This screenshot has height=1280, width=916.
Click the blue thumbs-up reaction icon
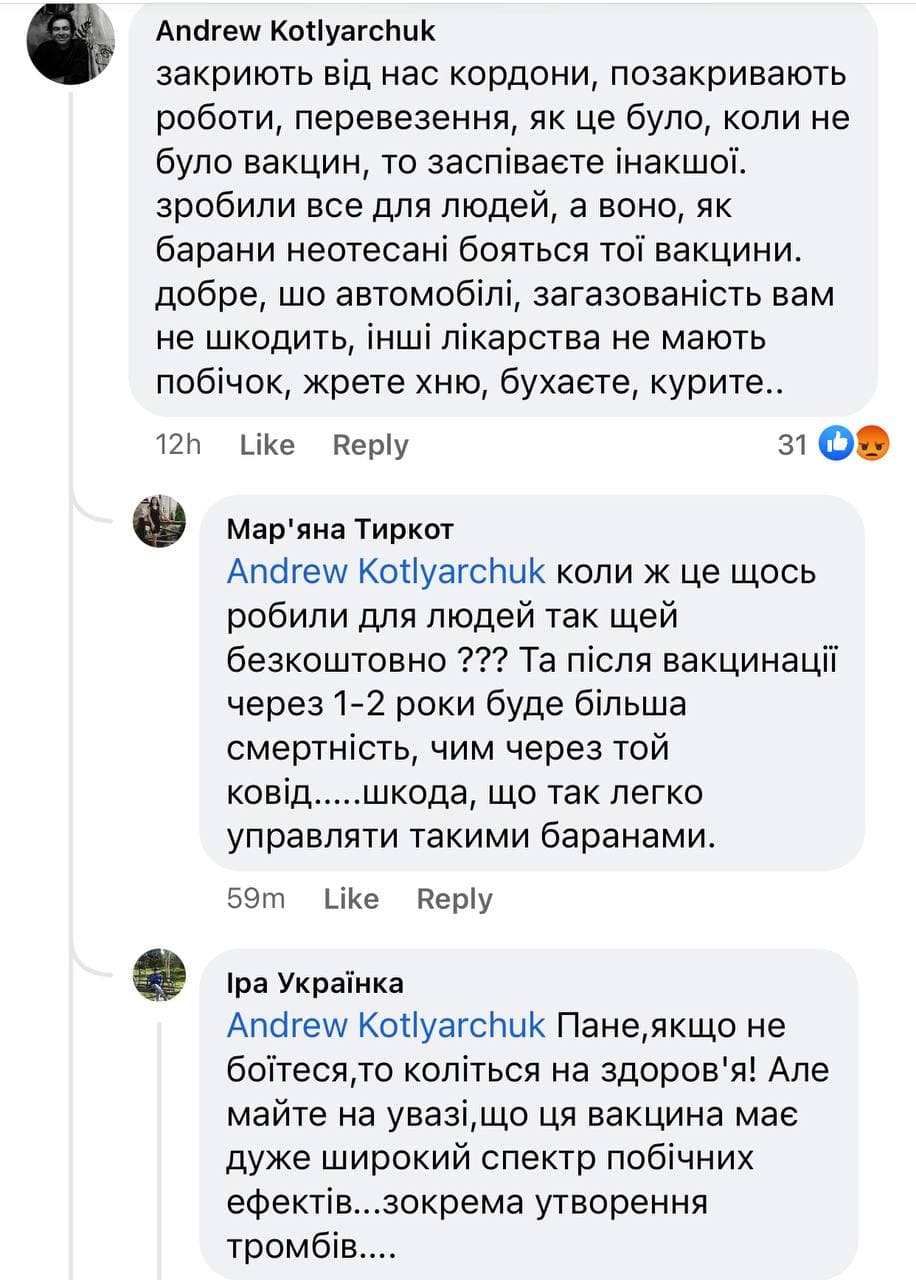pyautogui.click(x=834, y=444)
